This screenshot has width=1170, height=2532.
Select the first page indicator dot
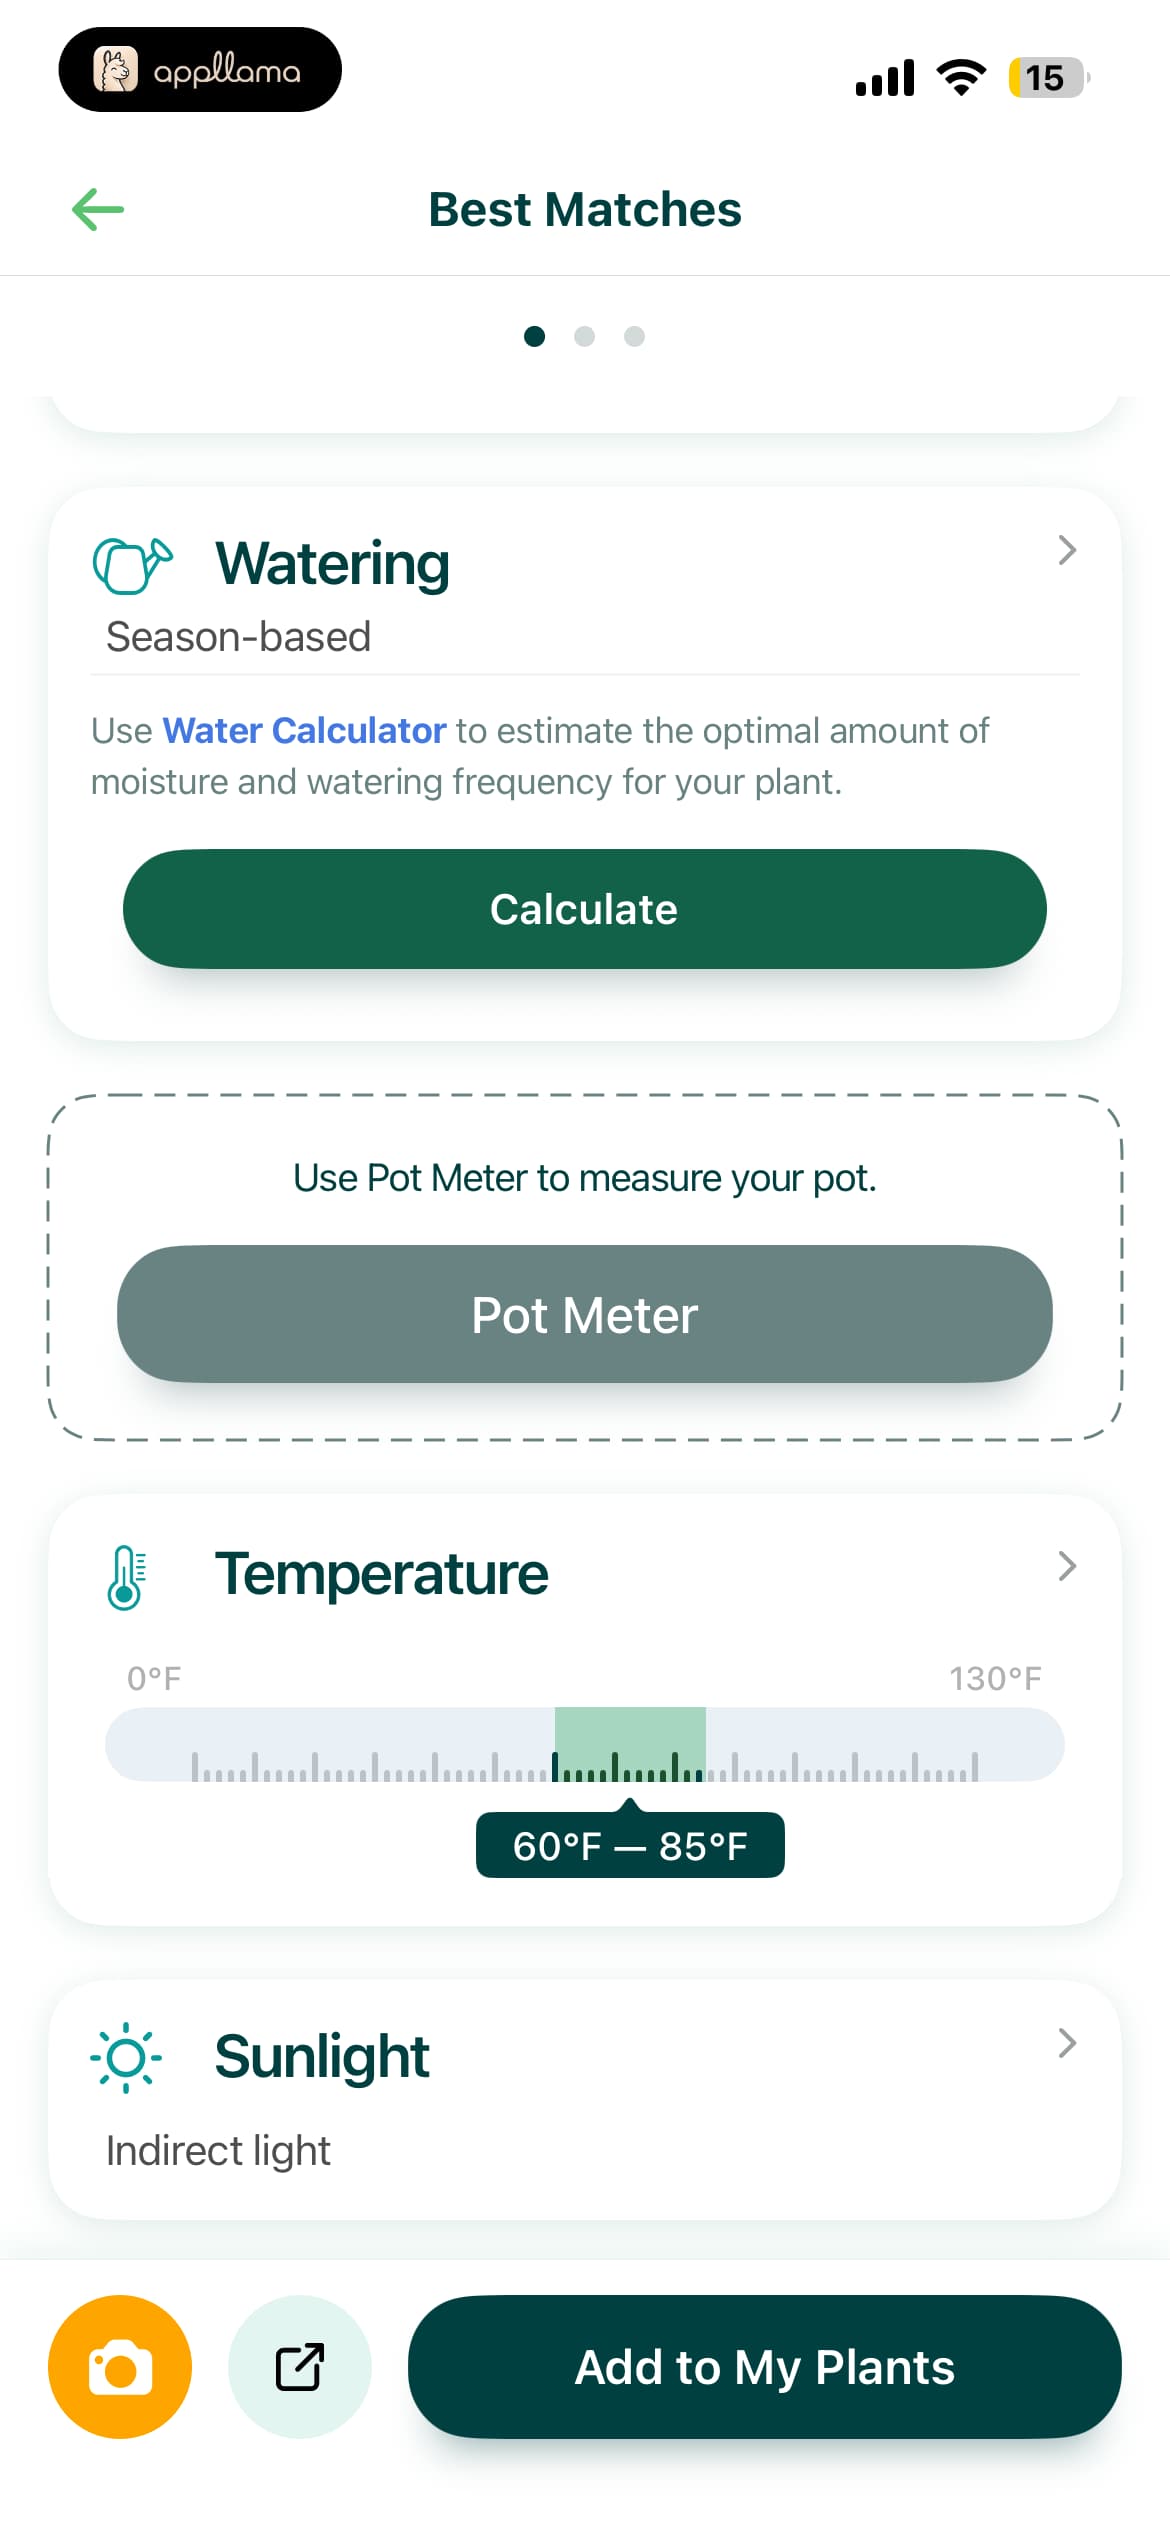tap(535, 336)
